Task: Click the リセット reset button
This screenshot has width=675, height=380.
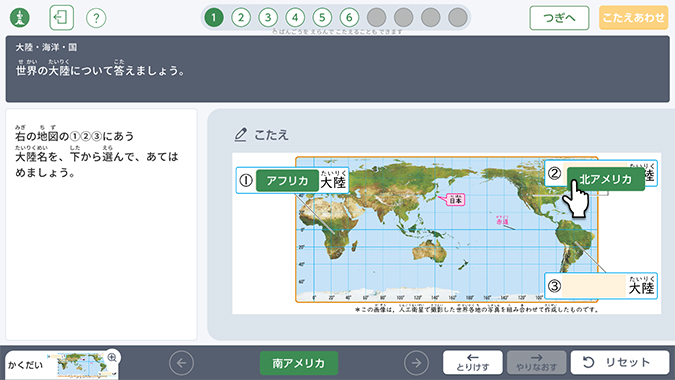Action: [x=620, y=362]
